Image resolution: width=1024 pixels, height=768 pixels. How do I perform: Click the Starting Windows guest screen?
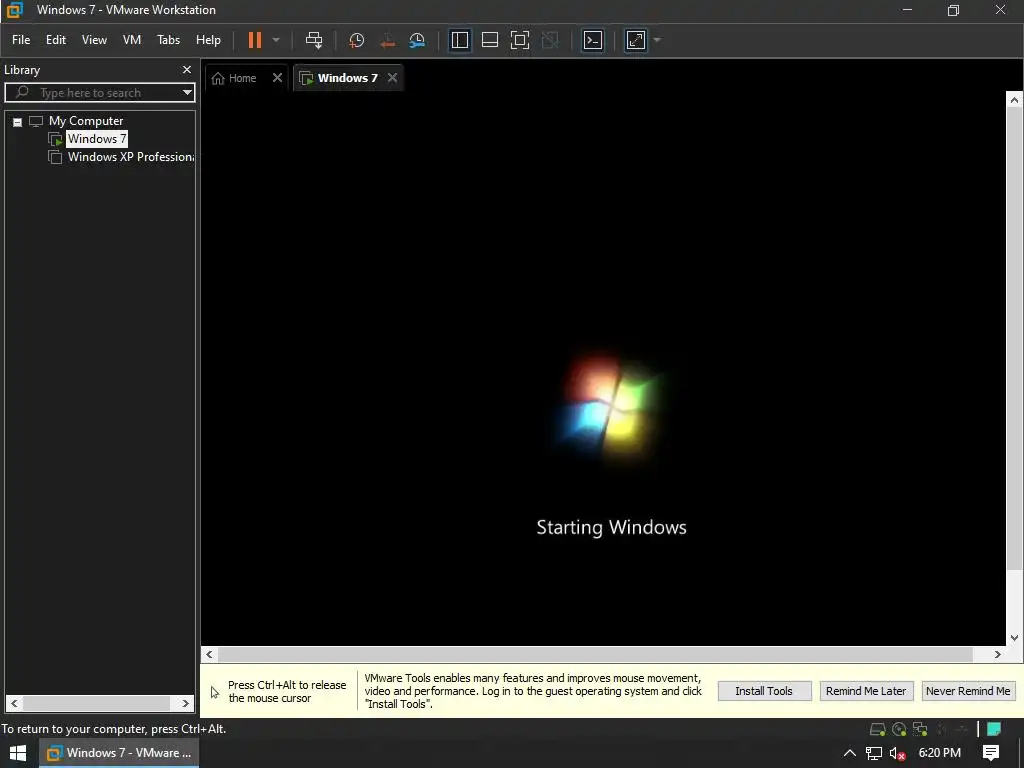pos(603,368)
